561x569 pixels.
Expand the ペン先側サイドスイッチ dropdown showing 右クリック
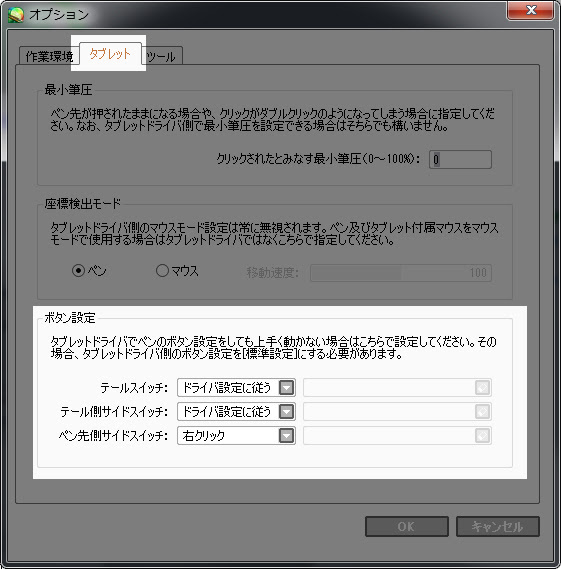coord(236,436)
